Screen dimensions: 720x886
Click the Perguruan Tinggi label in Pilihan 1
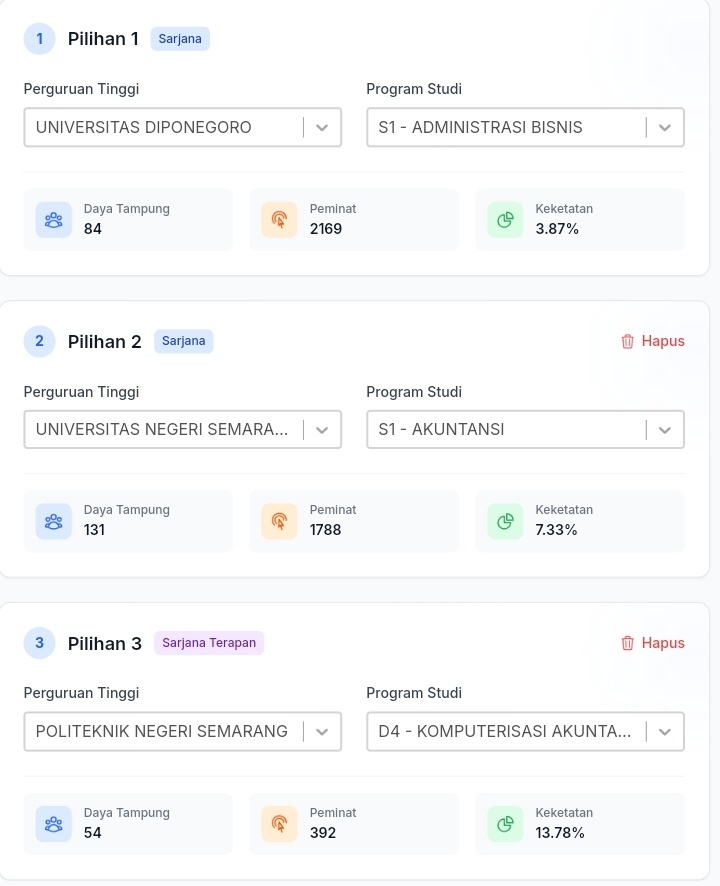pos(81,89)
